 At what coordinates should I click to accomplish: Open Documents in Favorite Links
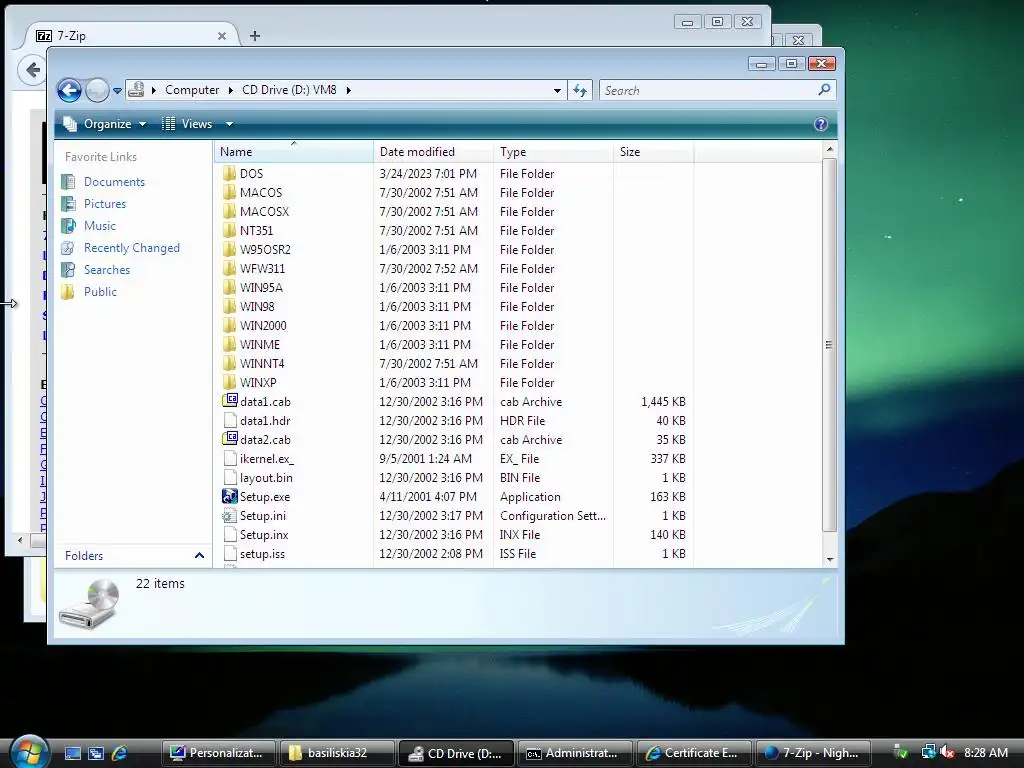114,182
